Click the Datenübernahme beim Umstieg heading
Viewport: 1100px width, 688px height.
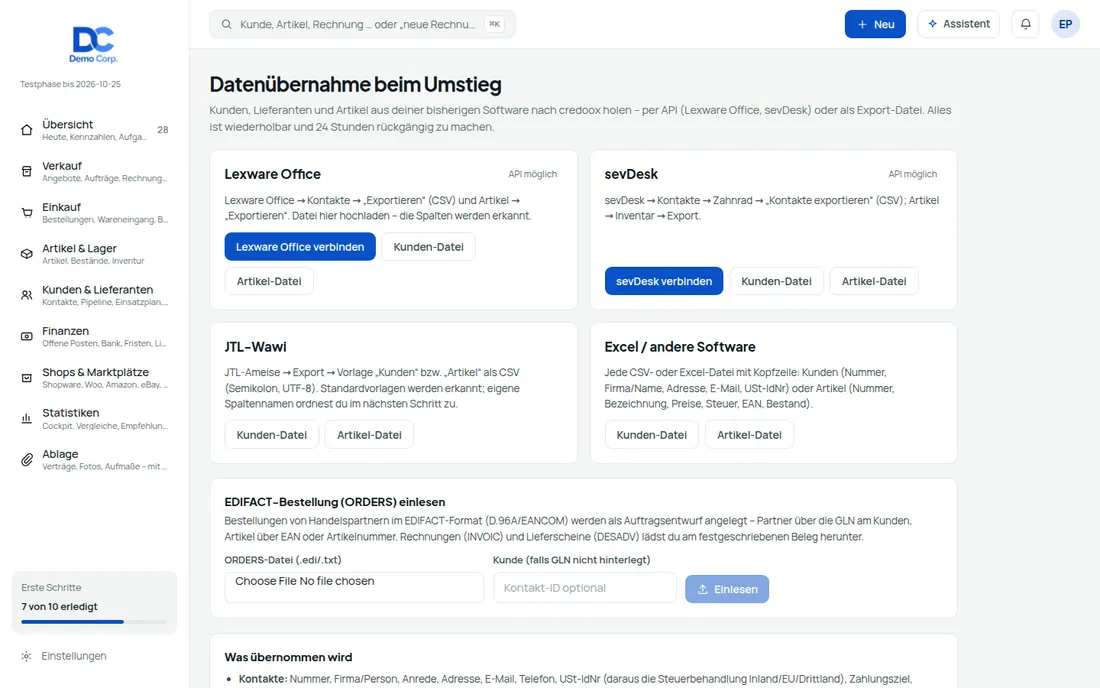[x=355, y=84]
